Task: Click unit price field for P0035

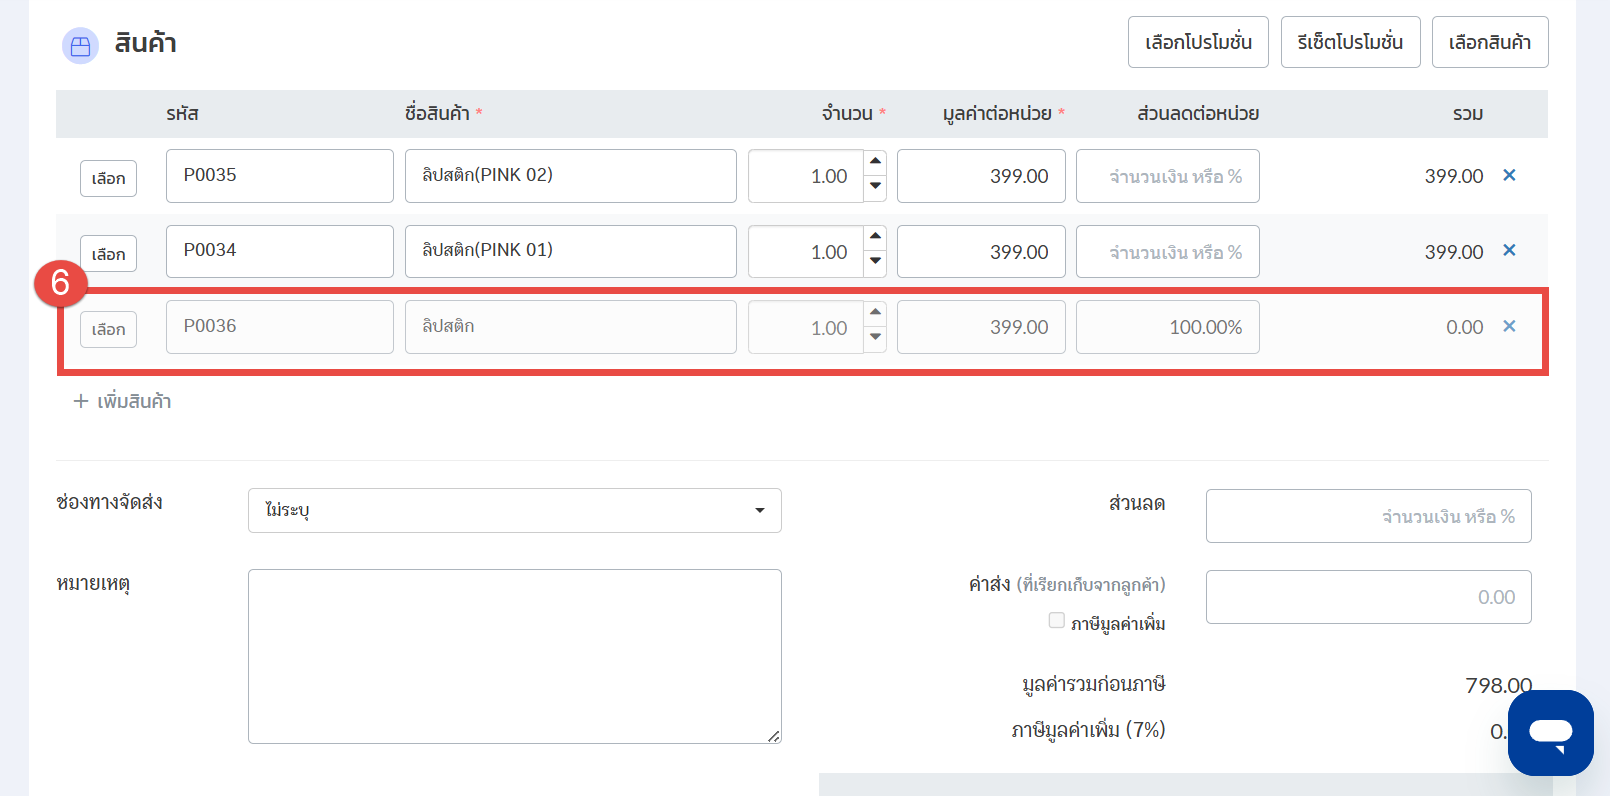Action: (x=981, y=176)
